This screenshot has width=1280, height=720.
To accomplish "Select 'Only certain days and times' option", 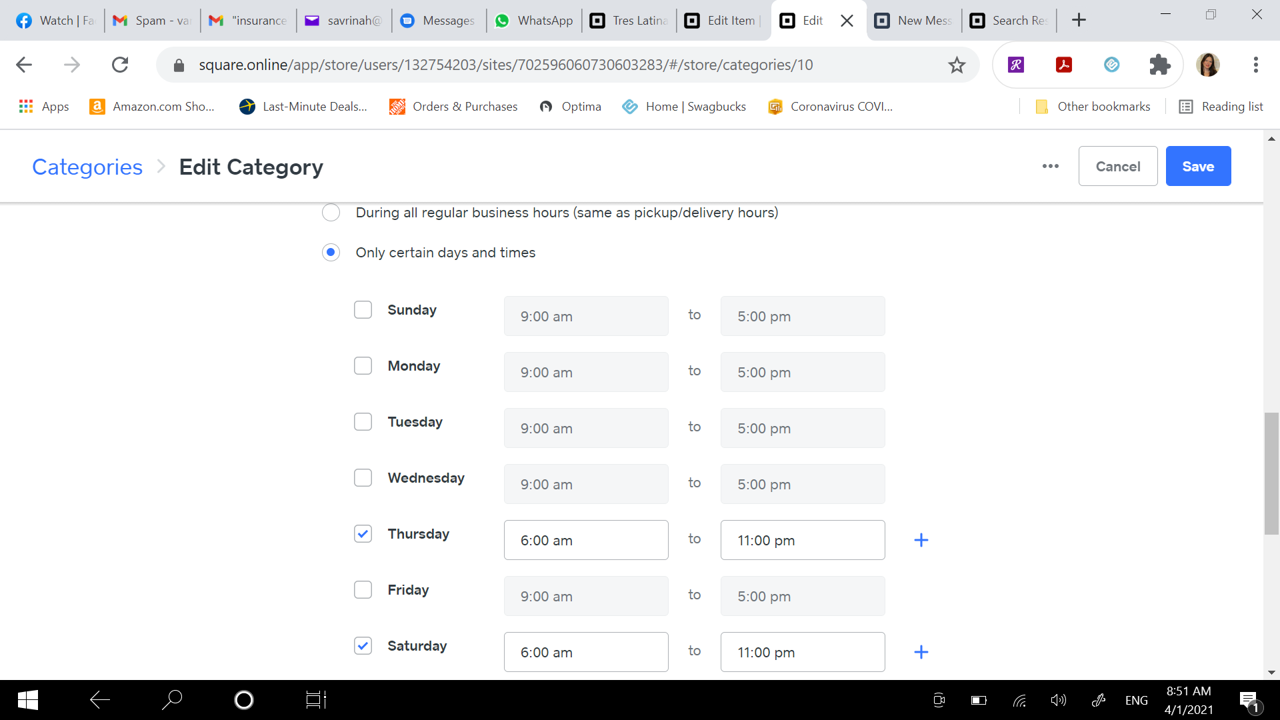I will 331,252.
